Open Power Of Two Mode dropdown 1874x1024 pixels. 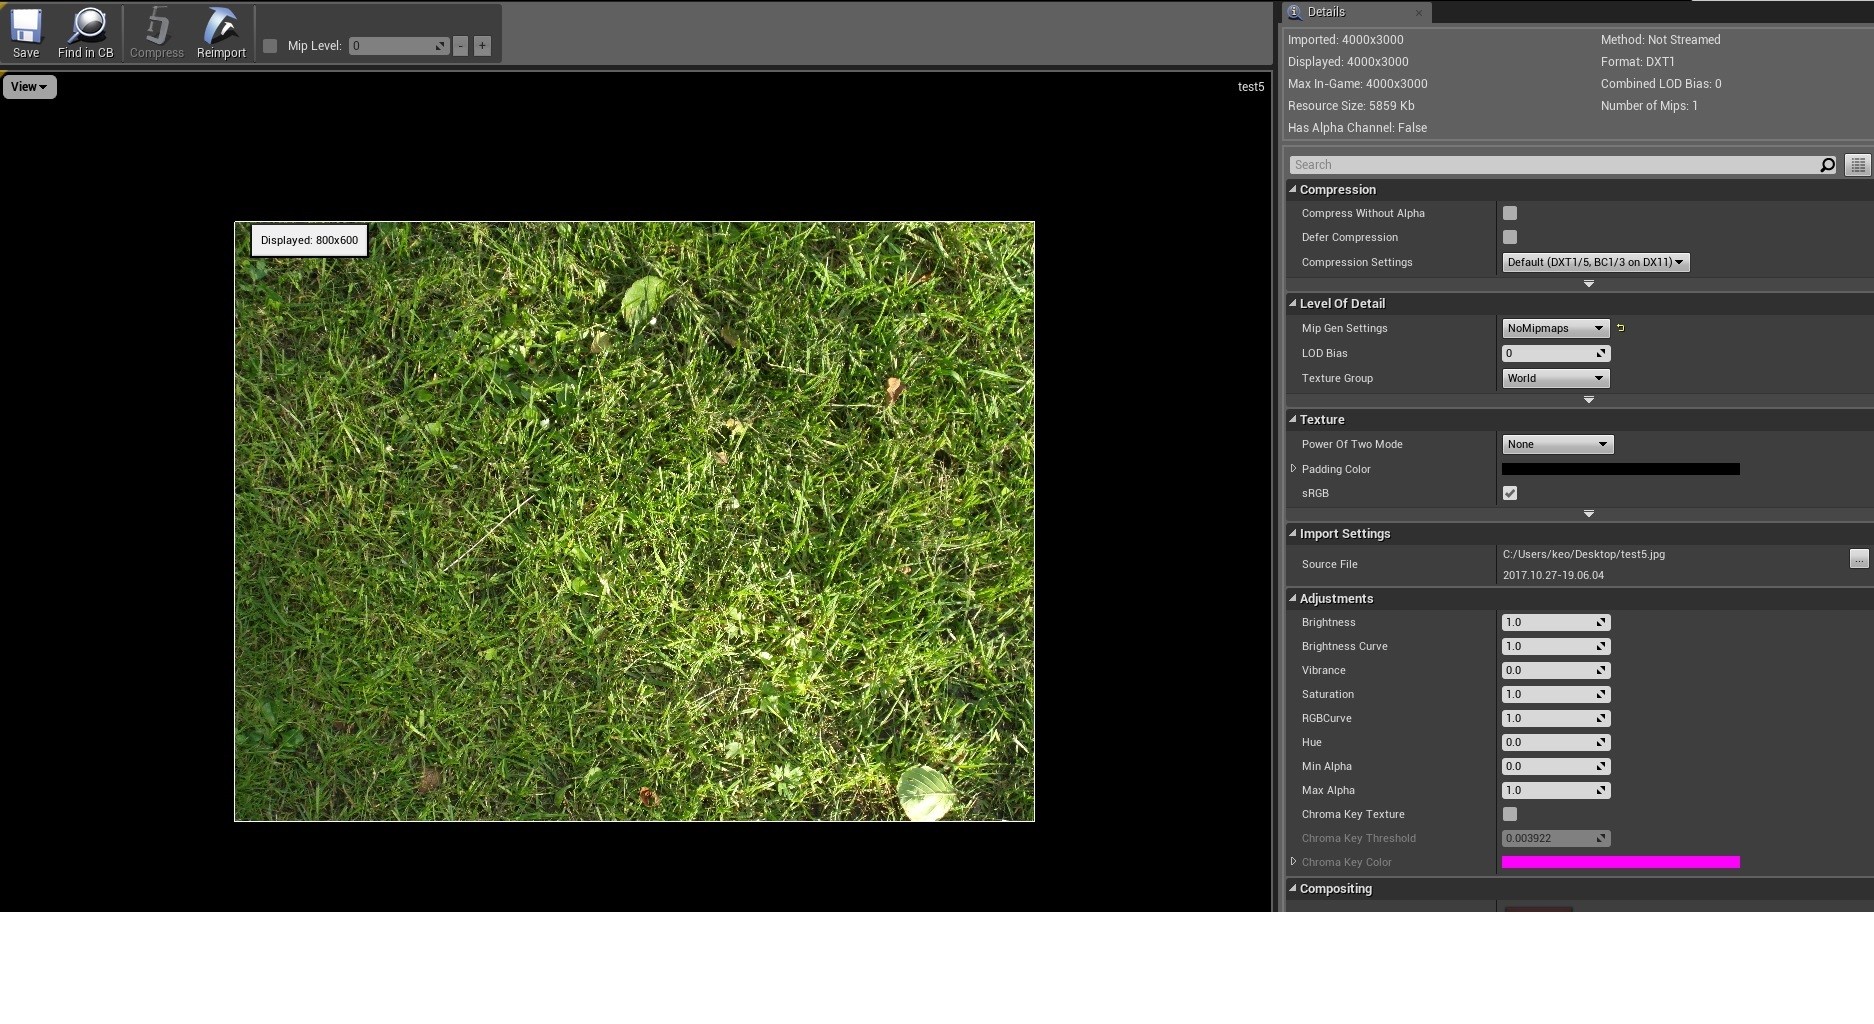[x=1557, y=444]
